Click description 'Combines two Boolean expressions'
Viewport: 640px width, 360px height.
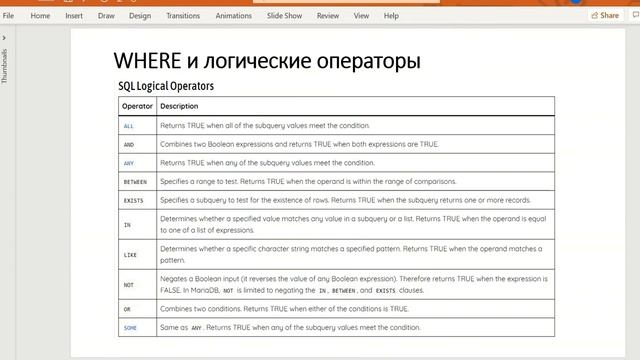(299, 144)
